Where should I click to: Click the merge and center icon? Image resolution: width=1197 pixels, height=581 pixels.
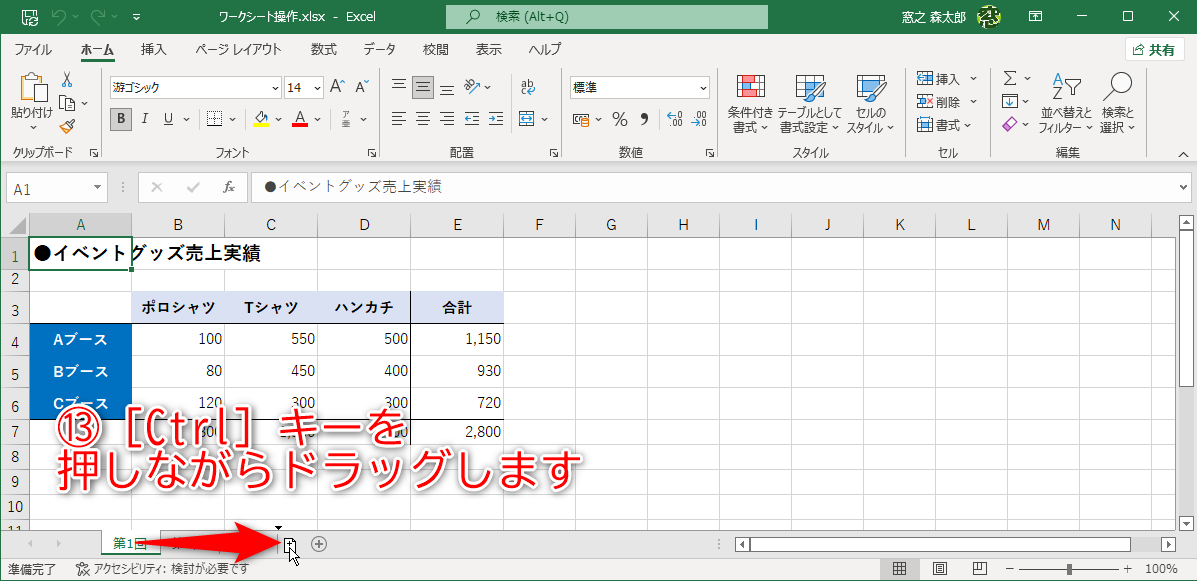click(x=528, y=119)
